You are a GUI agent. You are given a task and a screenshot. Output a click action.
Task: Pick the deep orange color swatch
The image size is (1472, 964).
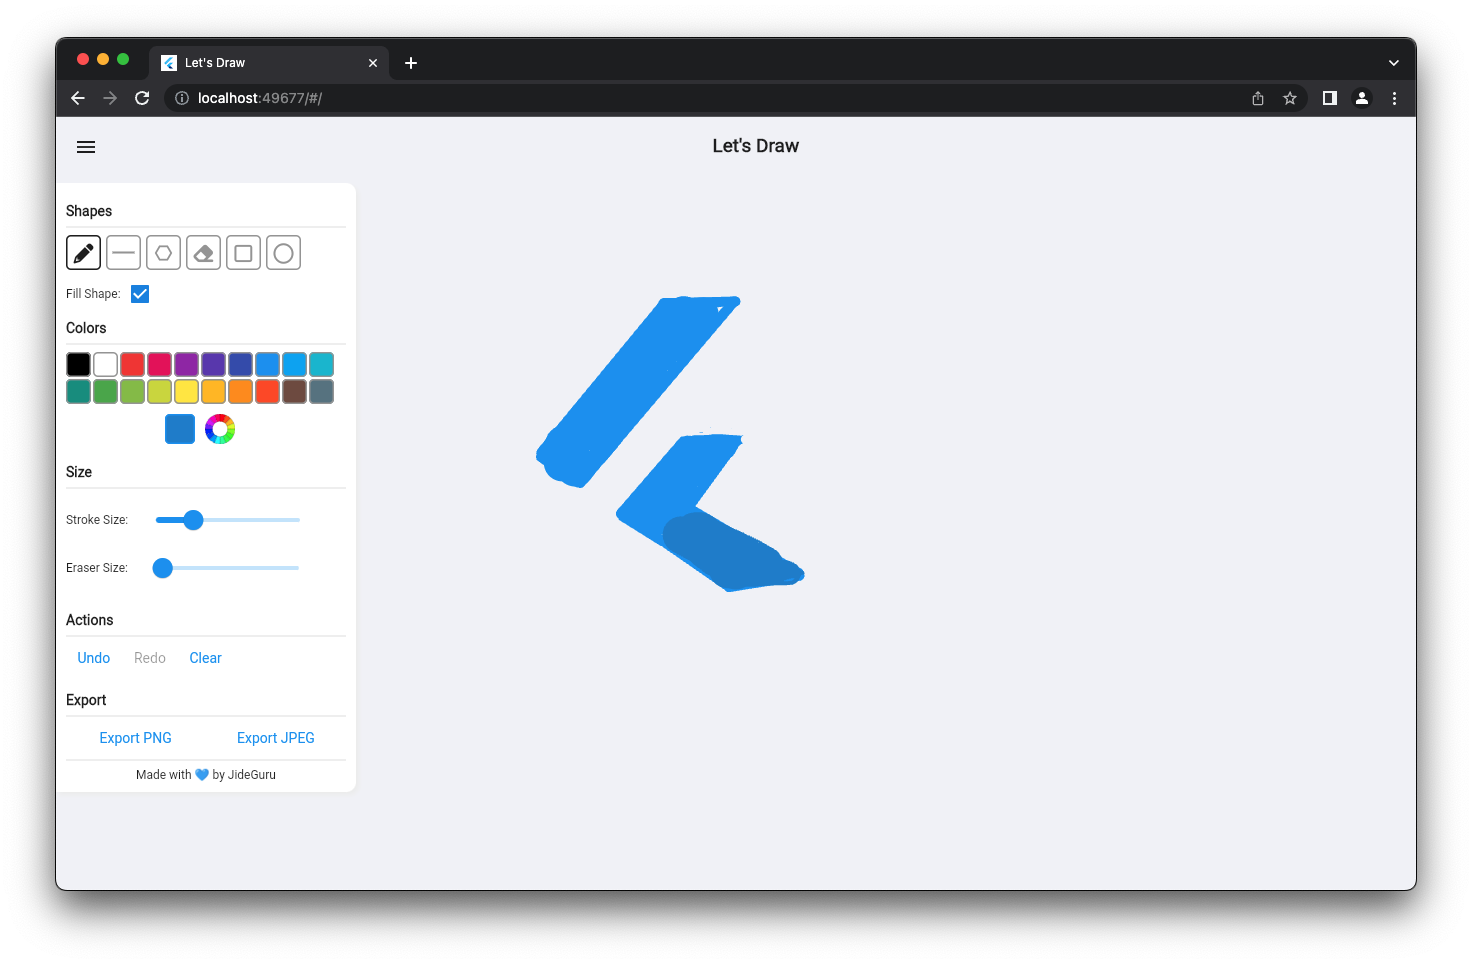click(x=267, y=391)
